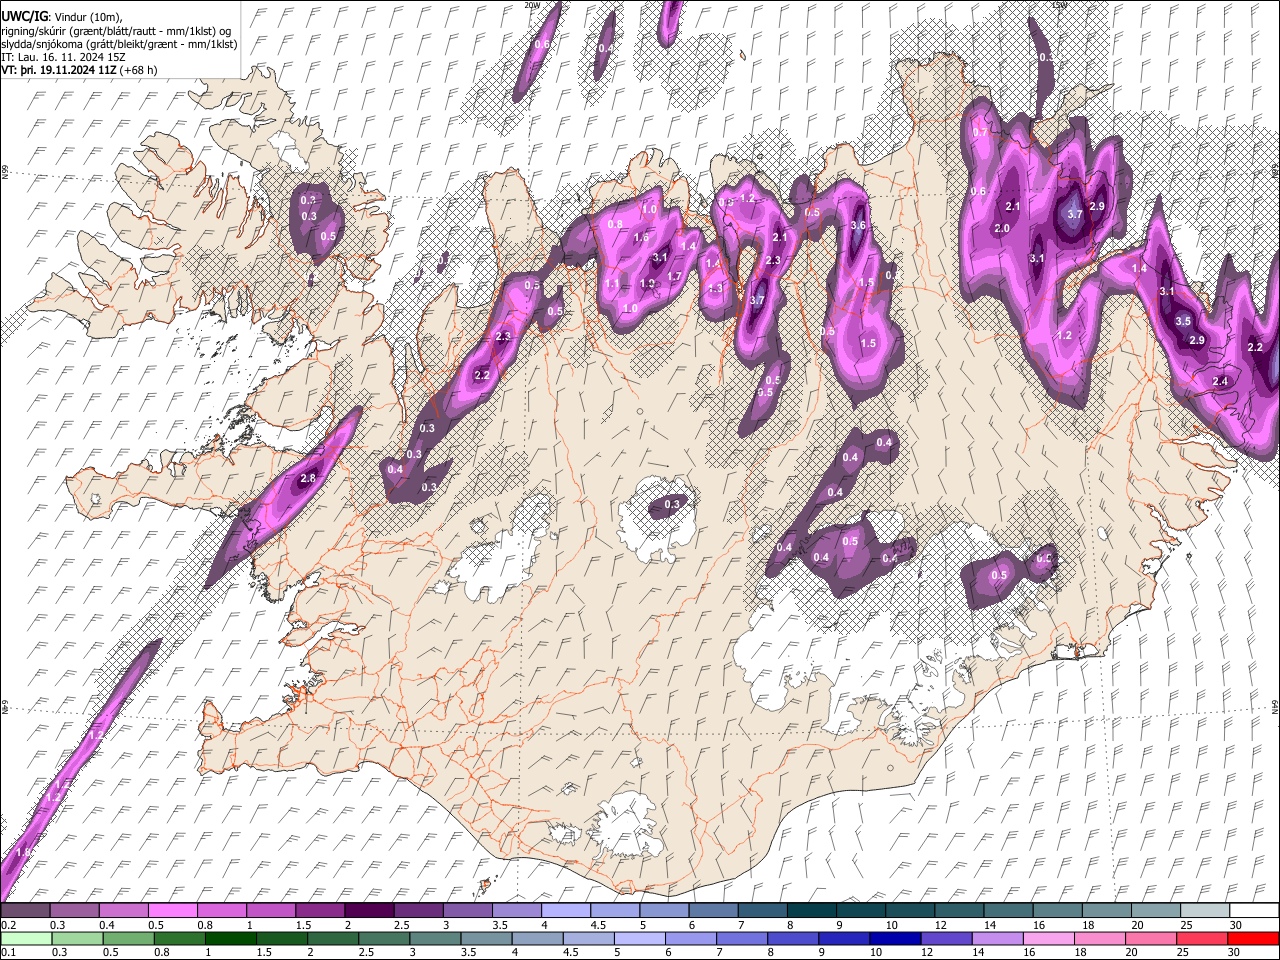Image resolution: width=1280 pixels, height=960 pixels.
Task: Click the 'slydda/snjókoma' legend description line
Action: pos(119,44)
